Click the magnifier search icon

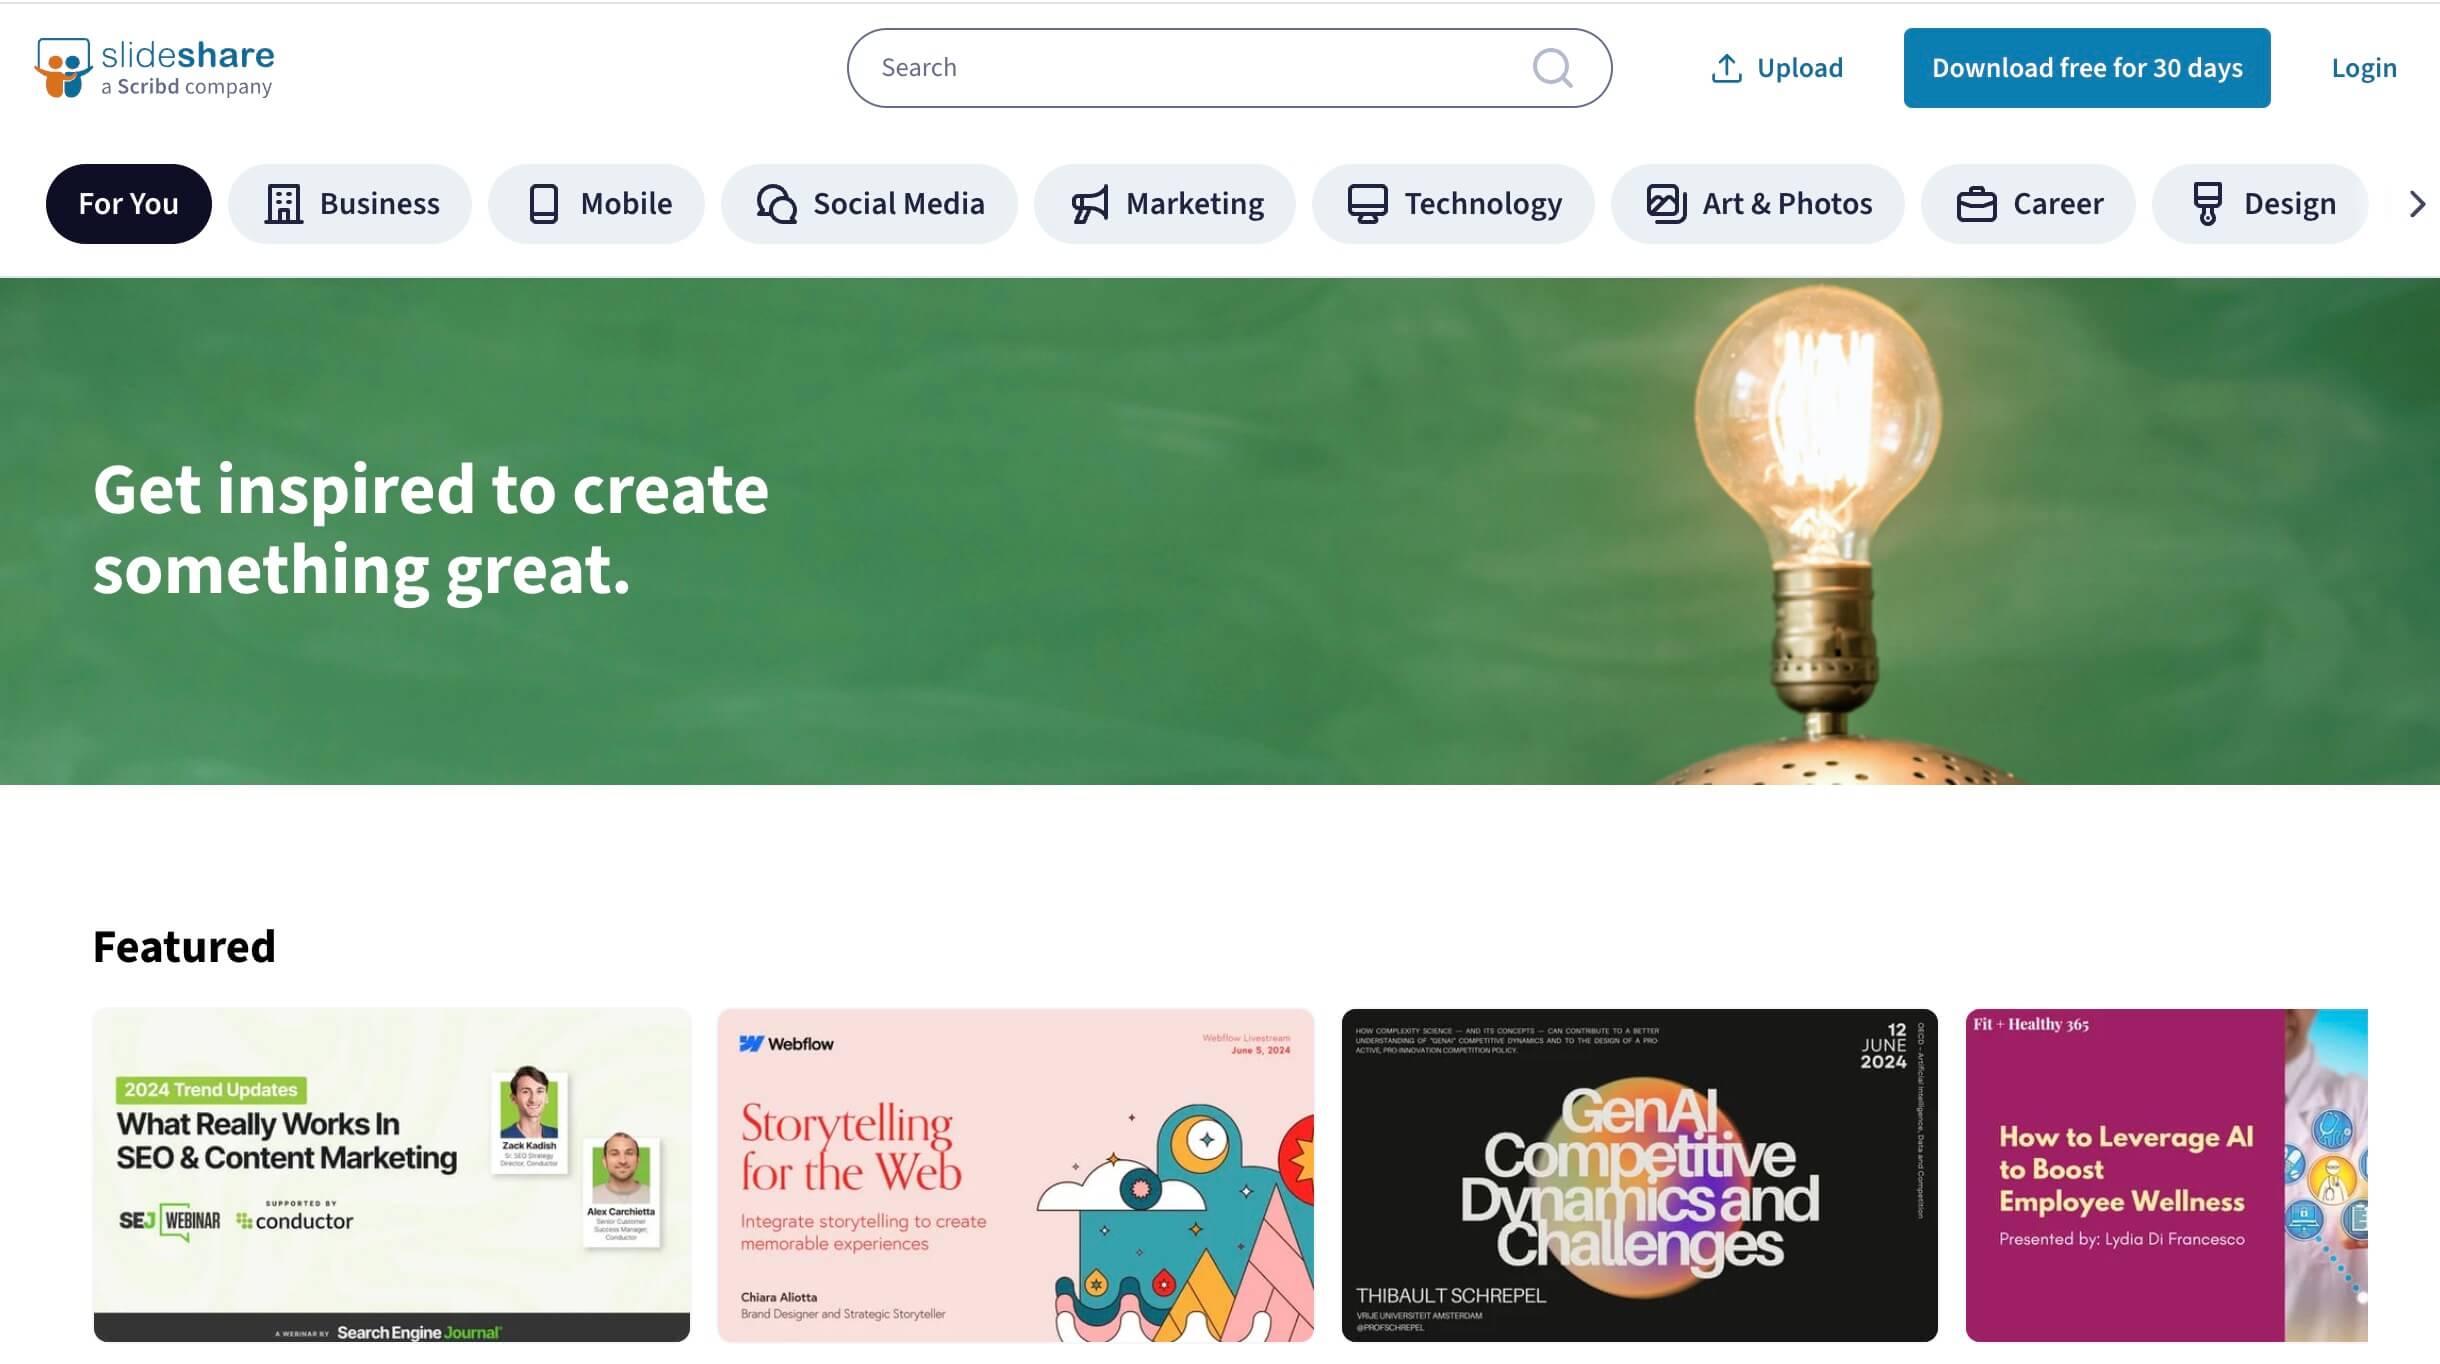pos(1552,68)
